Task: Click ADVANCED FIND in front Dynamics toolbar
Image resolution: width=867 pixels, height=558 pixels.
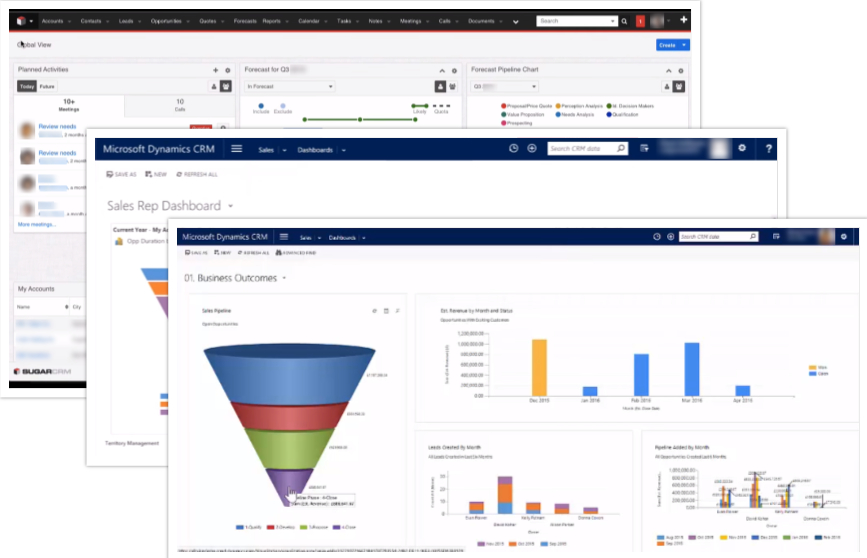Action: tap(296, 253)
